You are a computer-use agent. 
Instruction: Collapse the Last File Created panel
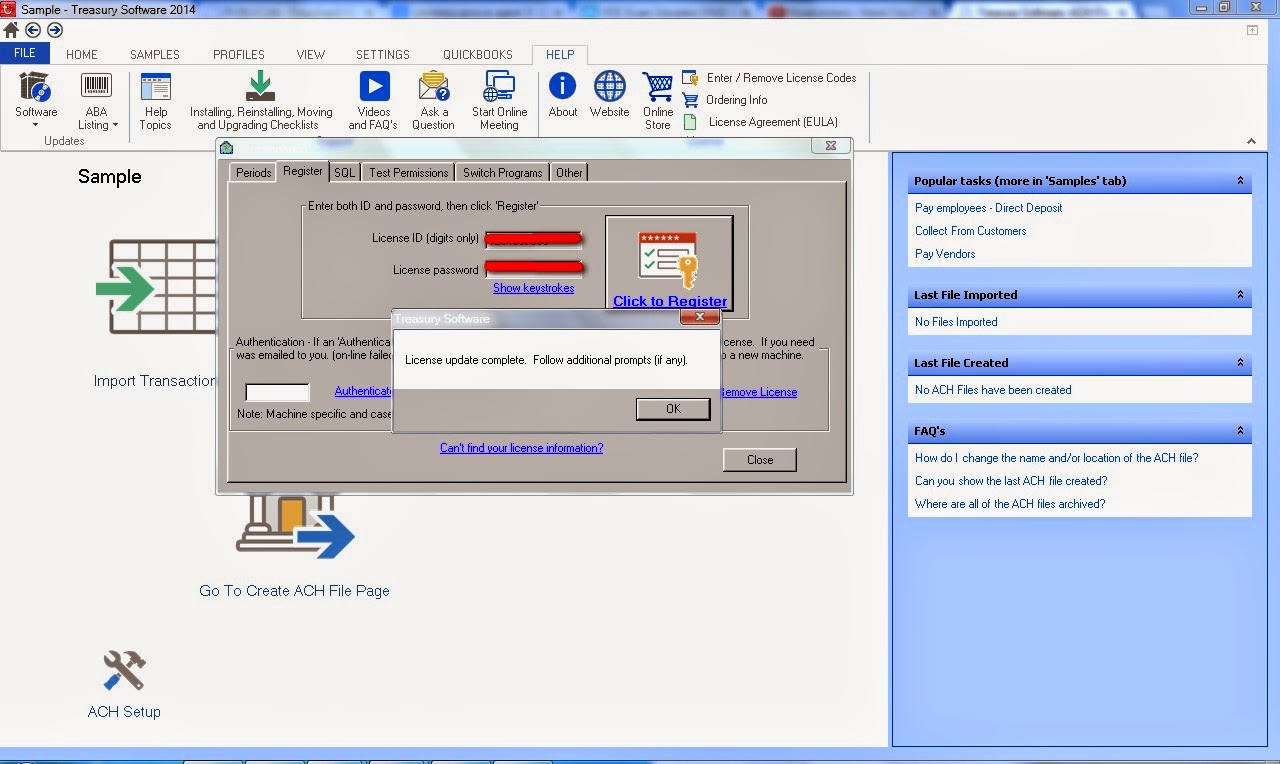coord(1240,363)
